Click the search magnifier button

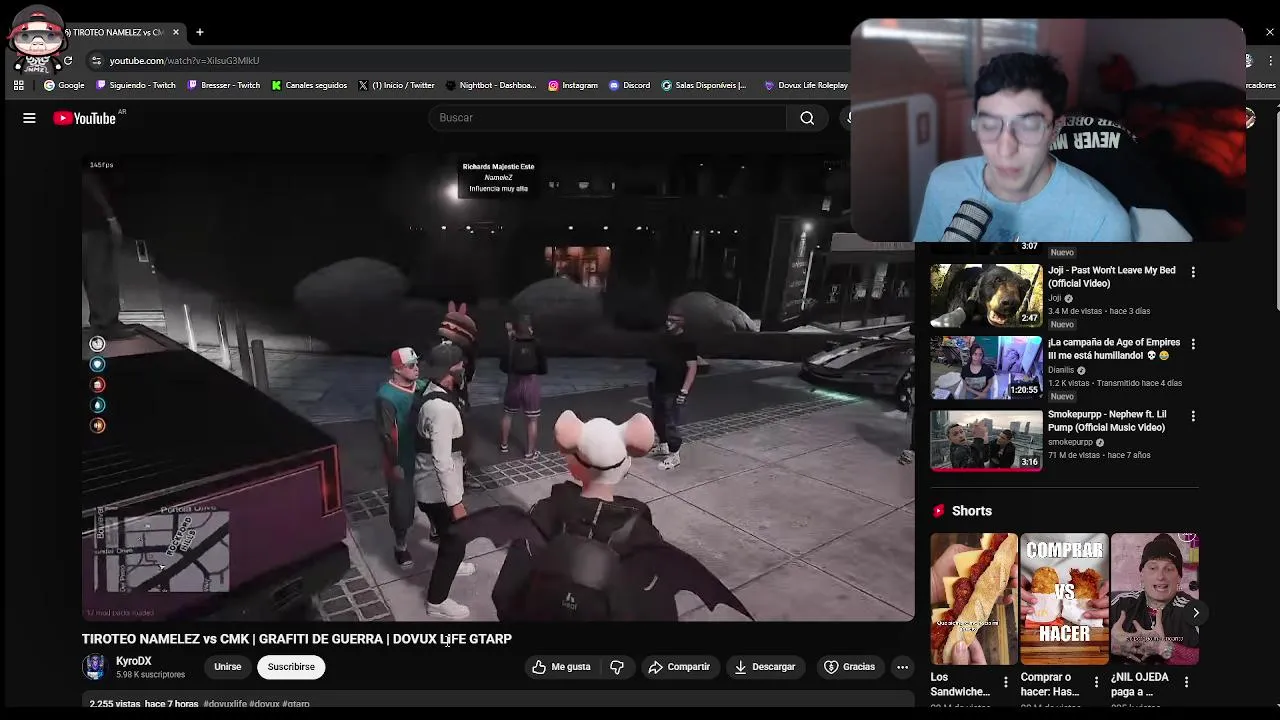pyautogui.click(x=807, y=118)
